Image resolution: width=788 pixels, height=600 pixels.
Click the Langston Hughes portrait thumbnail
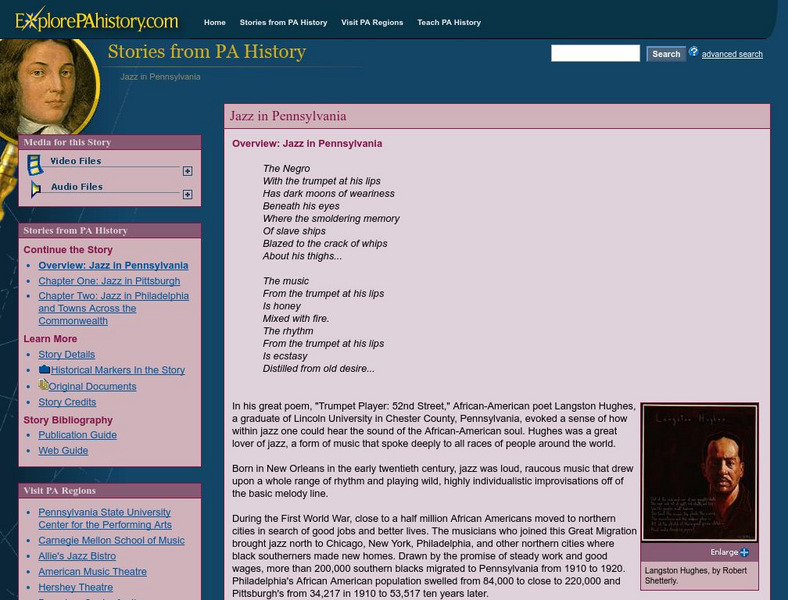(700, 472)
